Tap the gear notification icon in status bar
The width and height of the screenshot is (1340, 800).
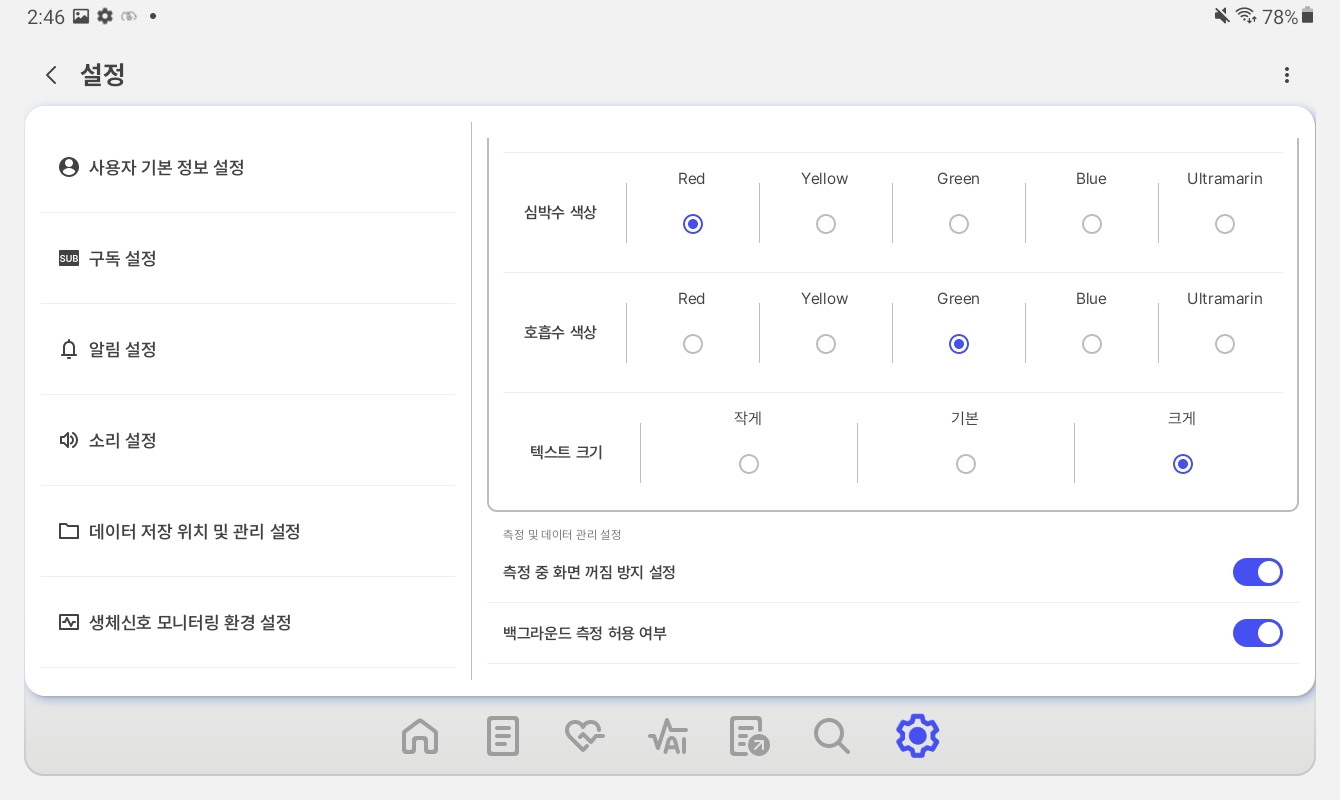pyautogui.click(x=105, y=16)
